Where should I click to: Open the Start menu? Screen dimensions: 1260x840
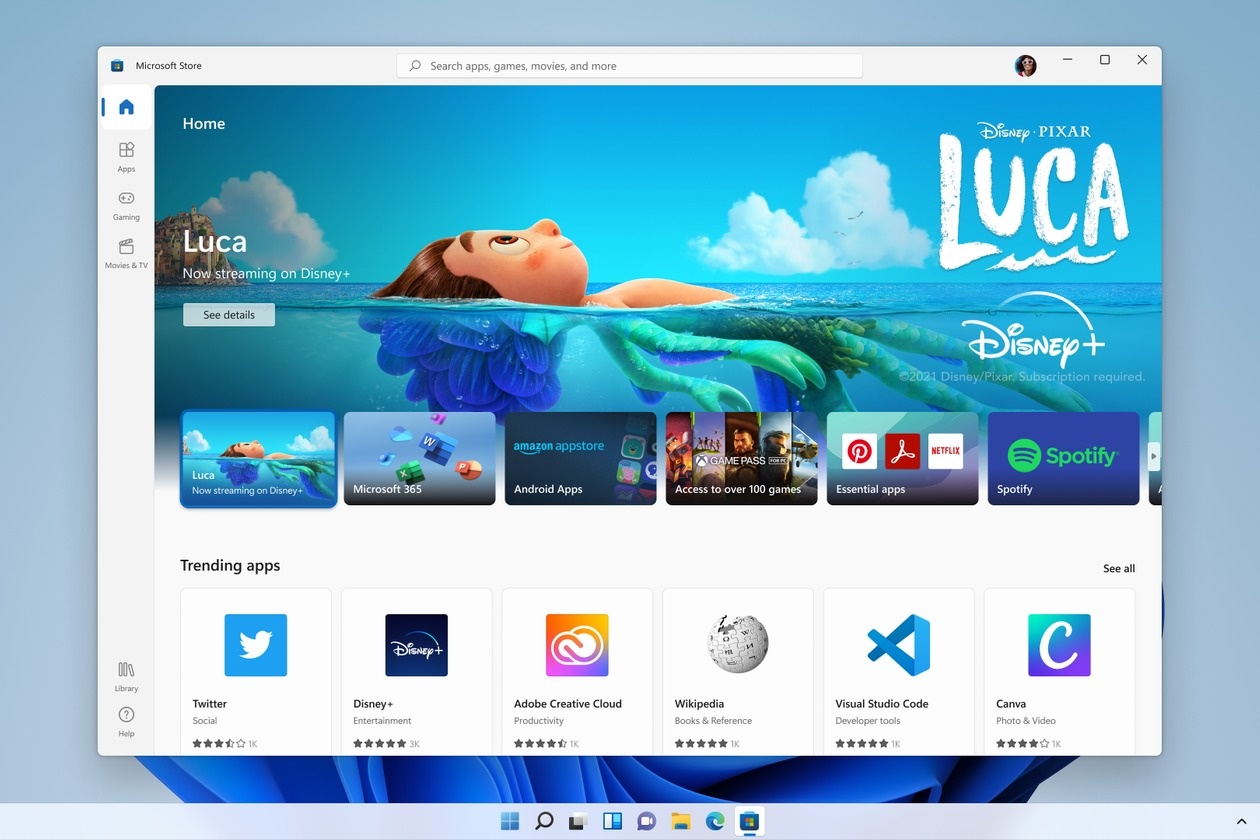coord(509,821)
